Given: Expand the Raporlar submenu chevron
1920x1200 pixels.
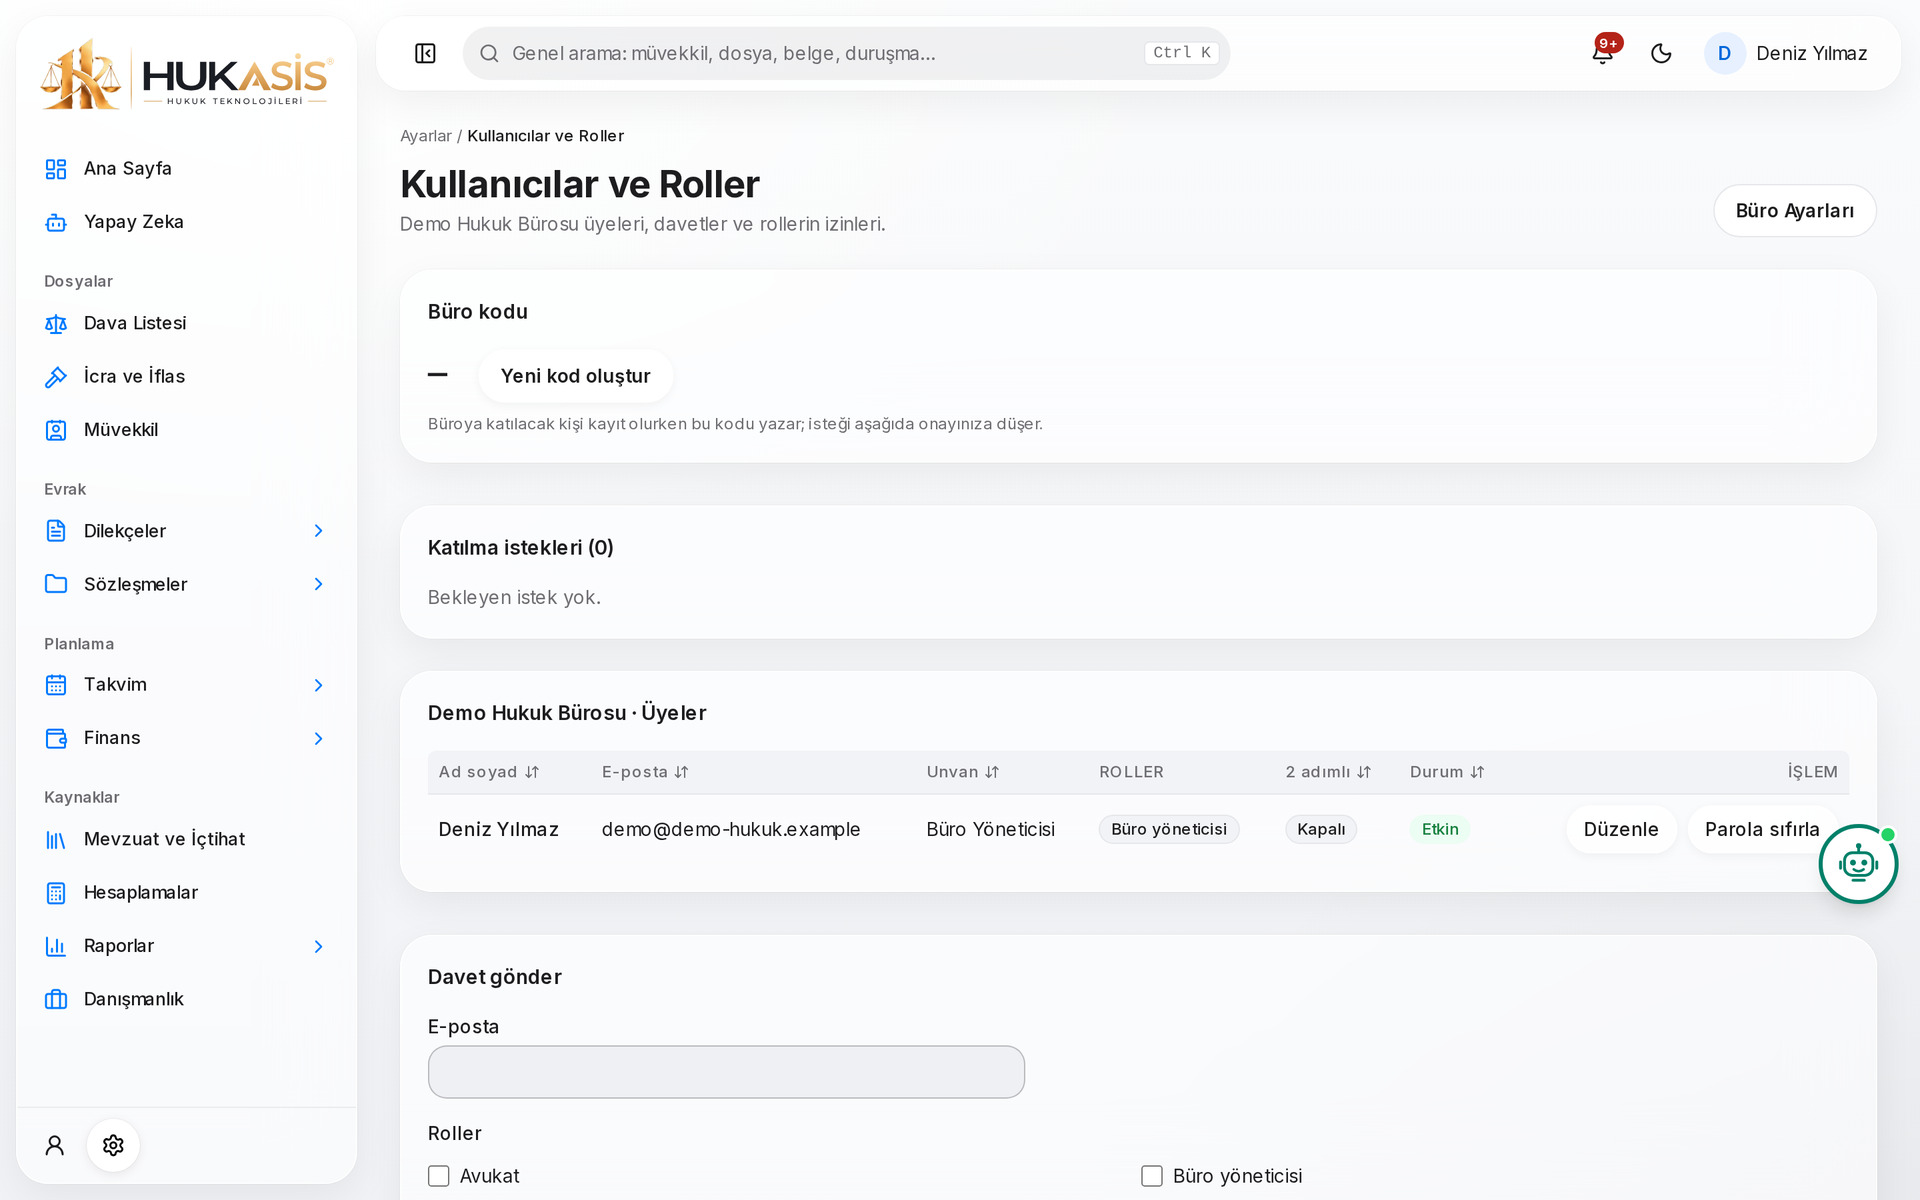Looking at the screenshot, I should (318, 946).
